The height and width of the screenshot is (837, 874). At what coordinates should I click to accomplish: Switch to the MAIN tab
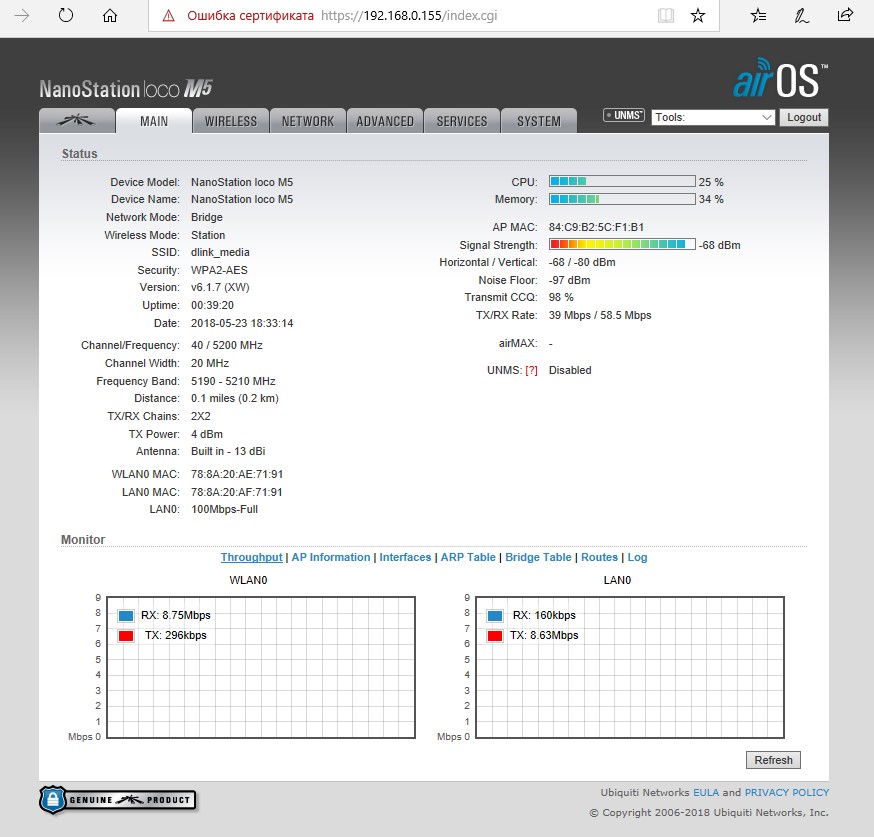(154, 121)
